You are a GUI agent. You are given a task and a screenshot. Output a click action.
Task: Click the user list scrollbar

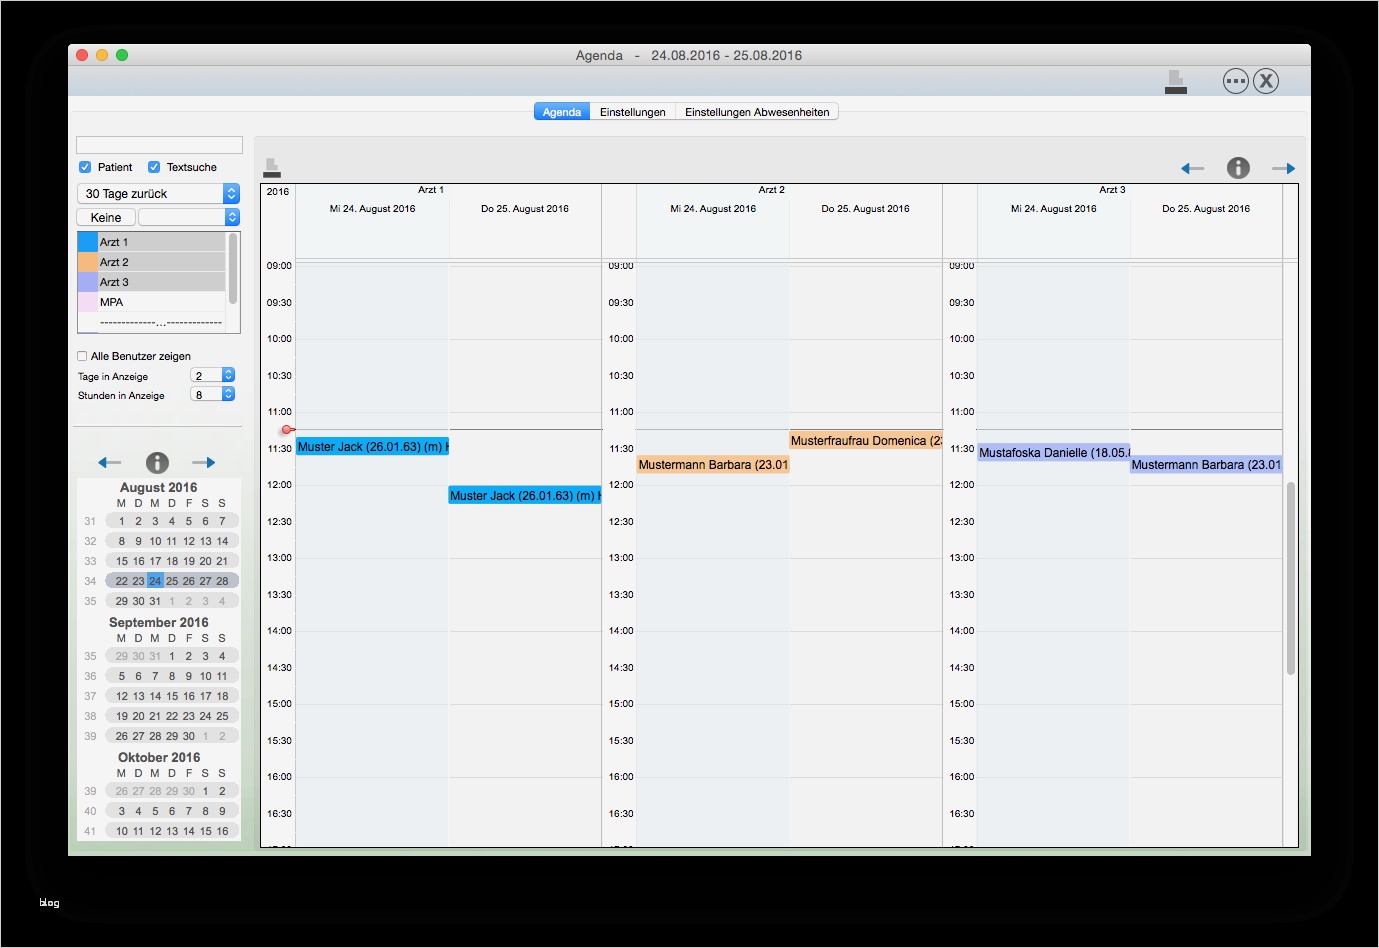tap(233, 269)
